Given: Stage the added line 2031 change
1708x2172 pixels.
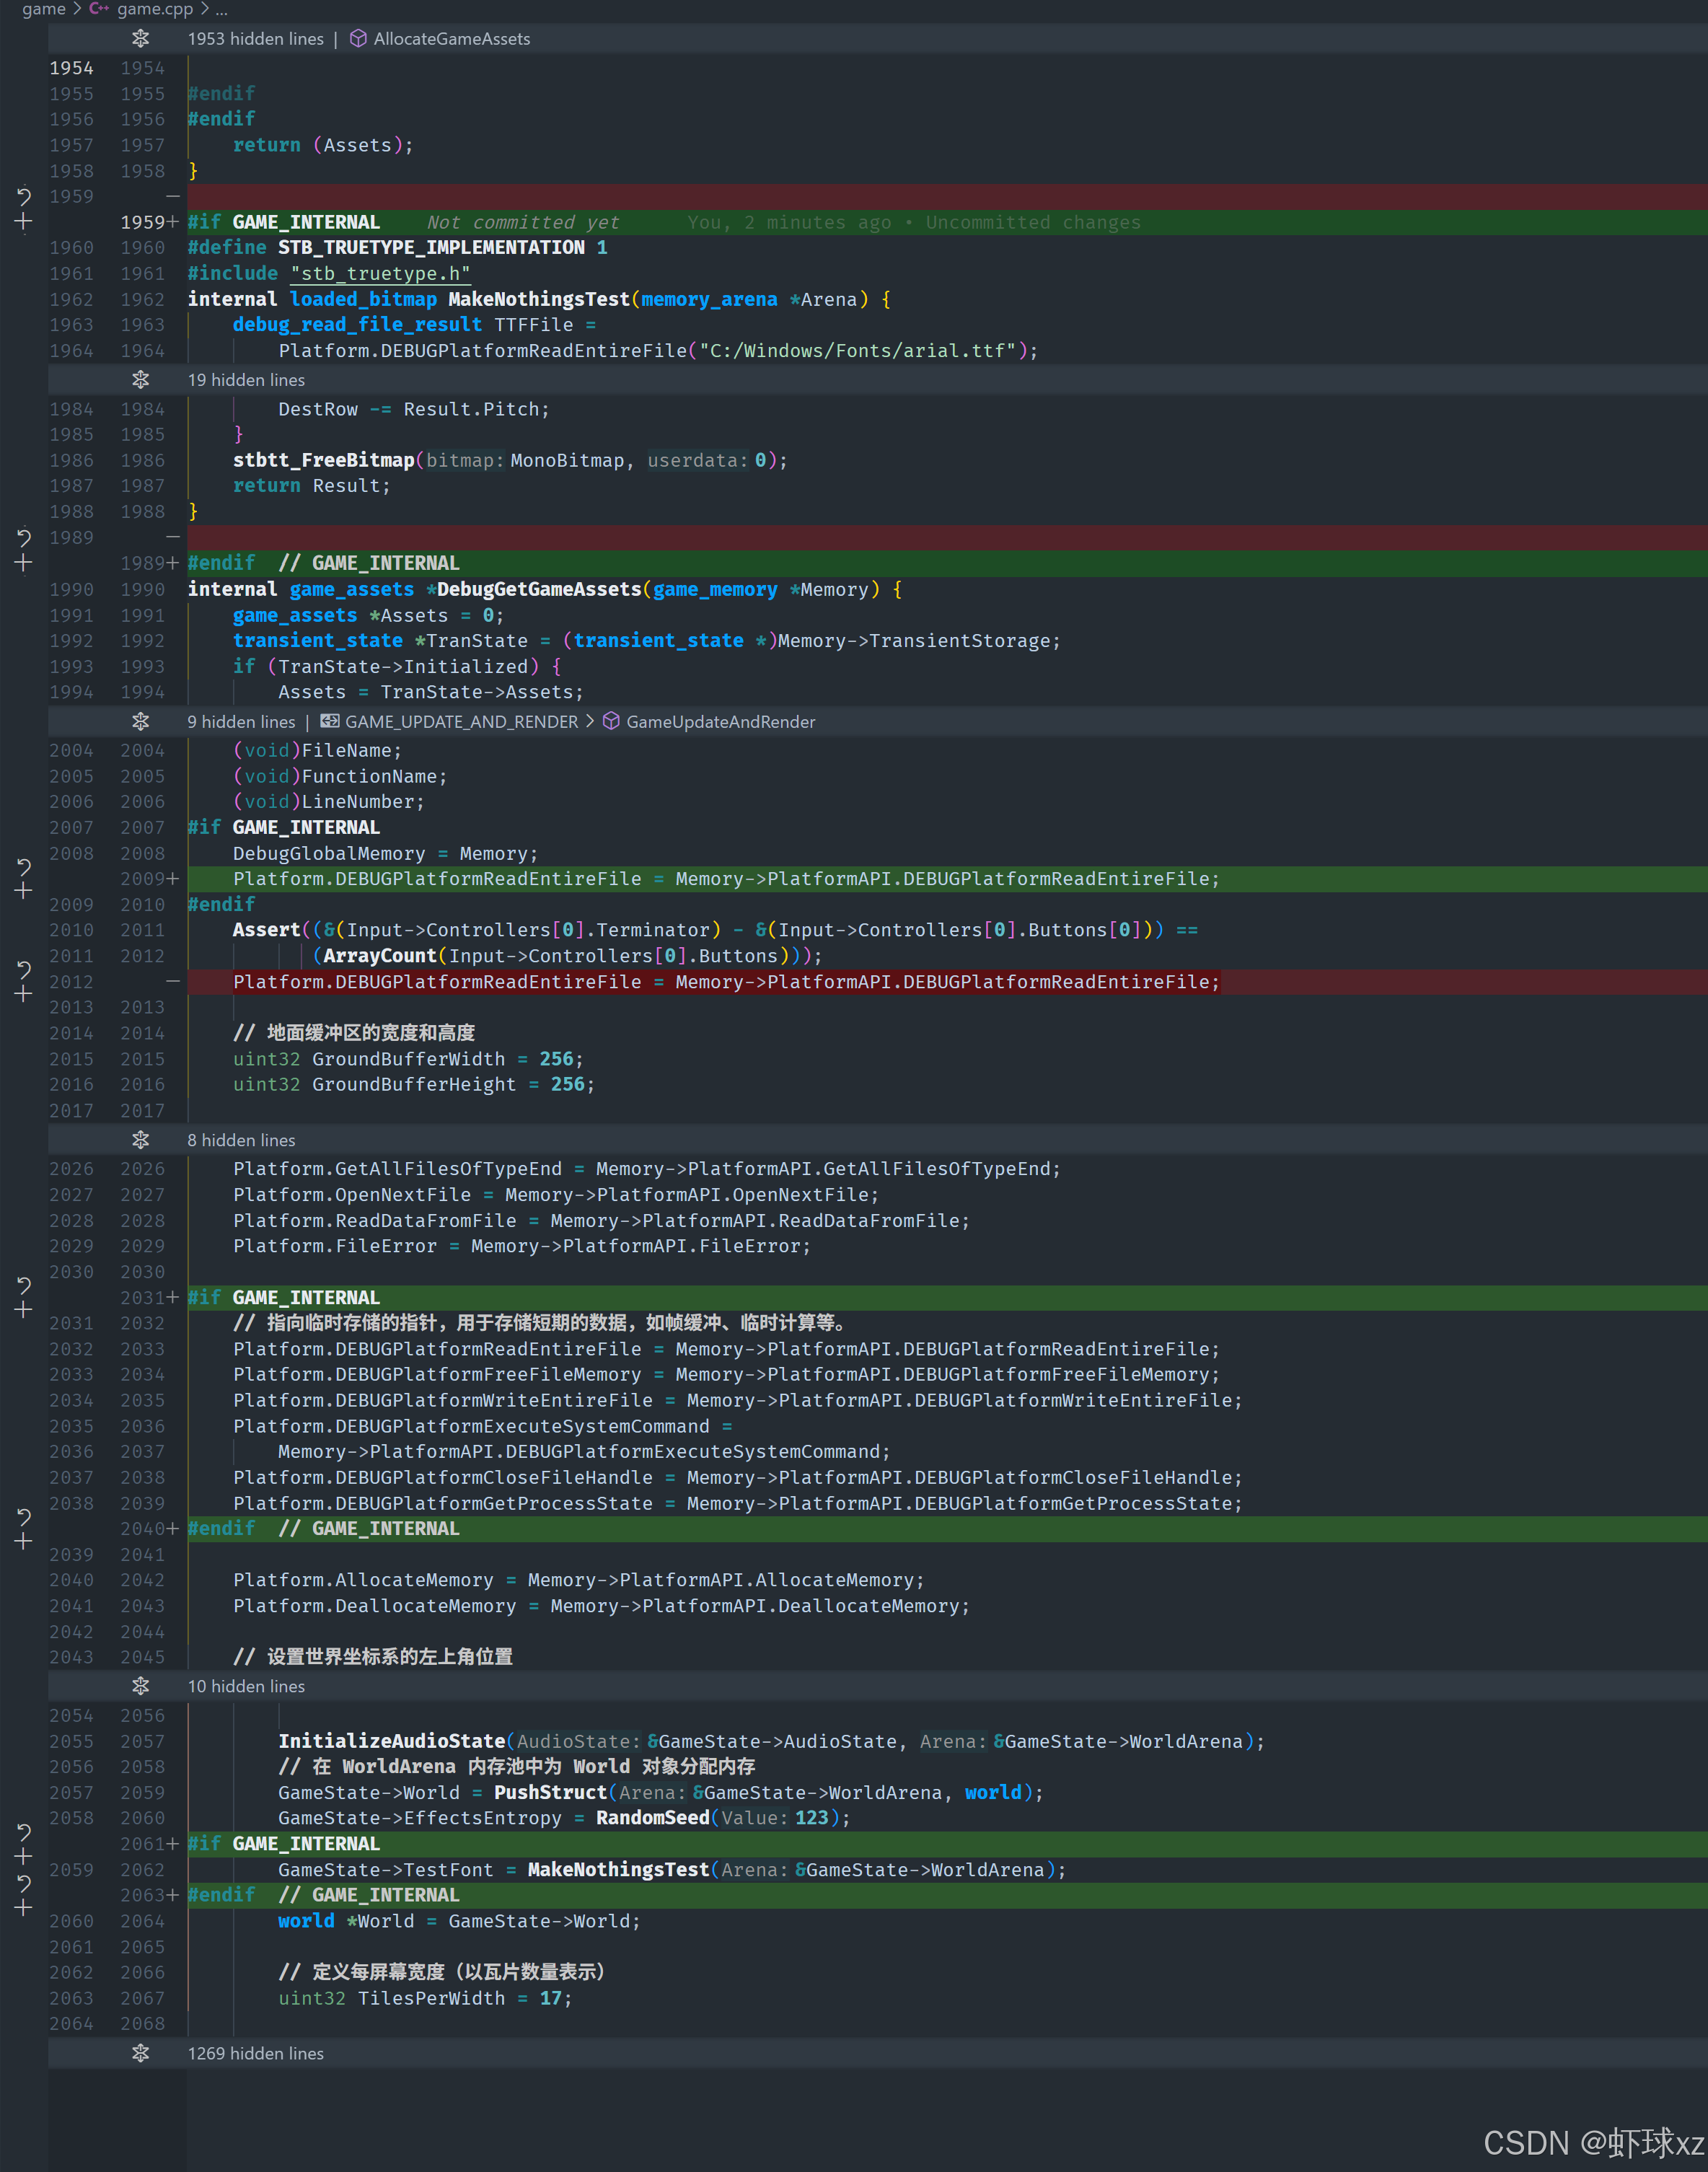Looking at the screenshot, I should (x=24, y=1310).
